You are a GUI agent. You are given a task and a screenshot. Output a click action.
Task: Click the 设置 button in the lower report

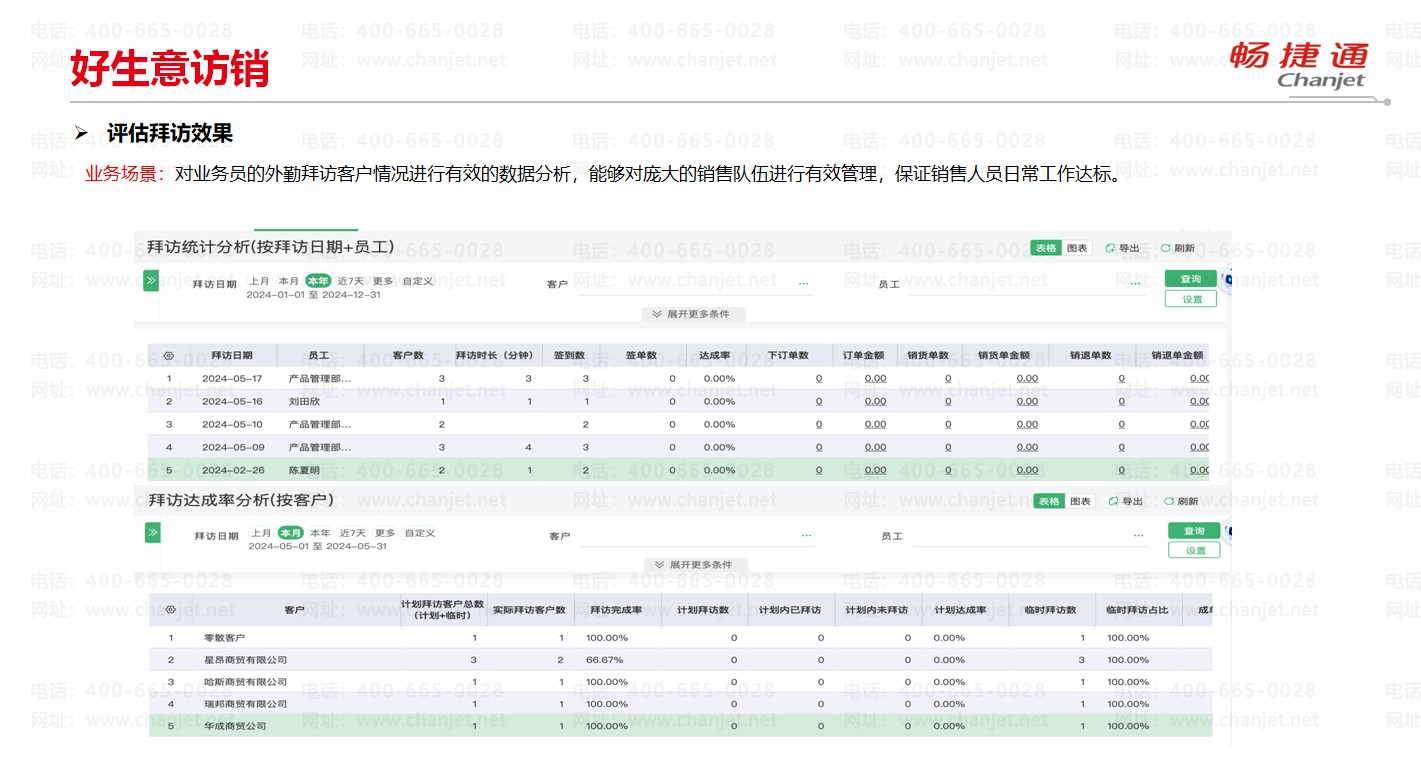[1194, 550]
